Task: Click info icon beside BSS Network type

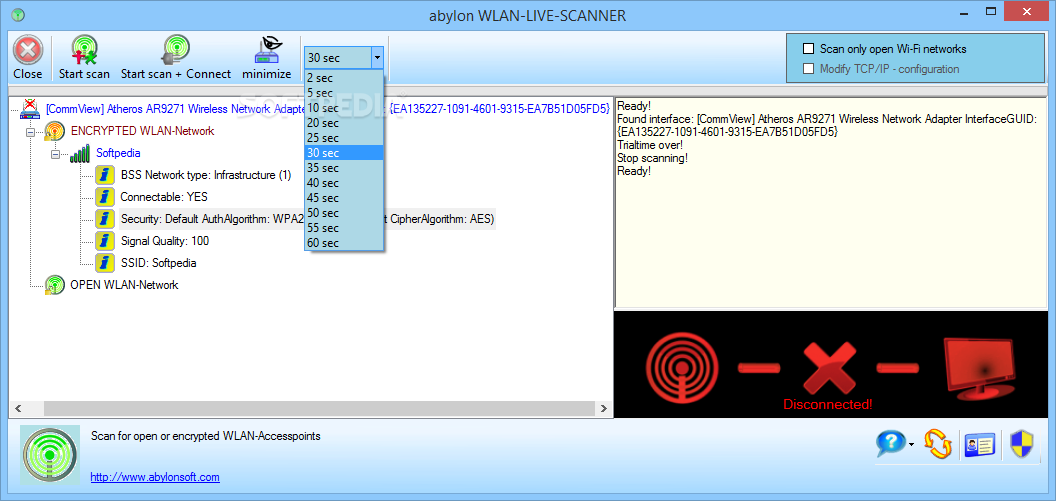Action: (x=104, y=175)
